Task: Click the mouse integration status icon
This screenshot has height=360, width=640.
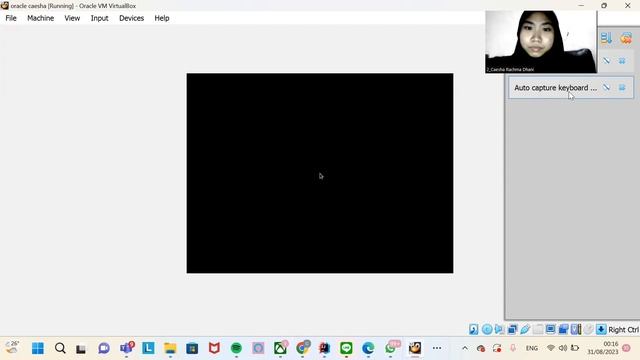Action: [x=588, y=329]
